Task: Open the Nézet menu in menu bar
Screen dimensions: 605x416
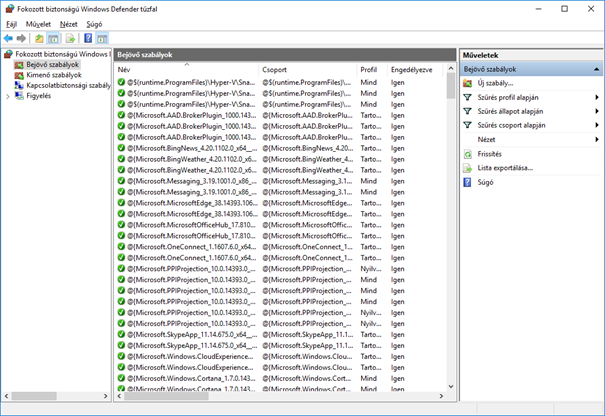Action: coord(68,24)
